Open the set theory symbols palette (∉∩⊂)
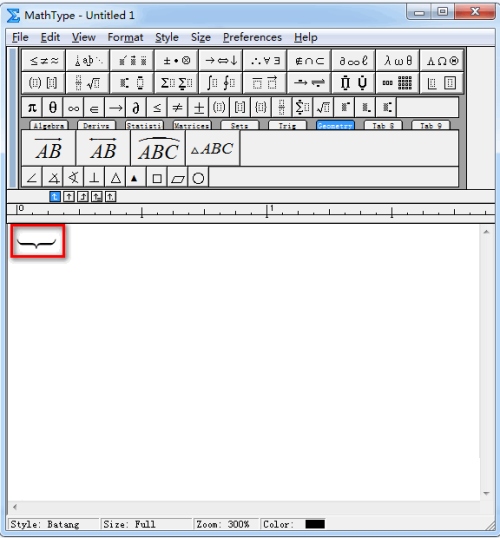The width and height of the screenshot is (500, 538). (x=309, y=61)
